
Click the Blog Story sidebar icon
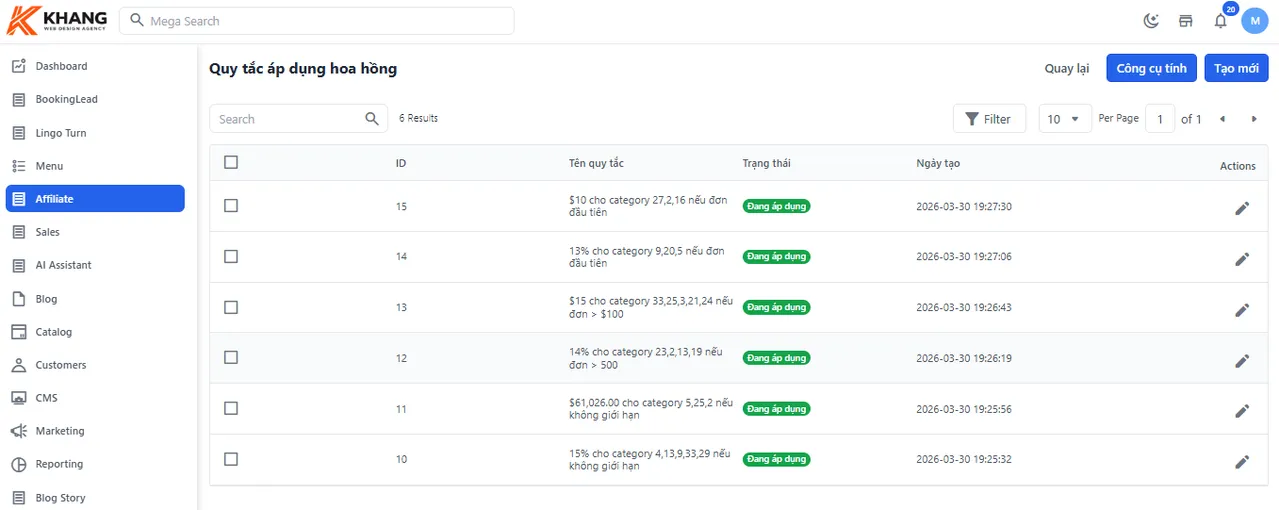tap(18, 498)
